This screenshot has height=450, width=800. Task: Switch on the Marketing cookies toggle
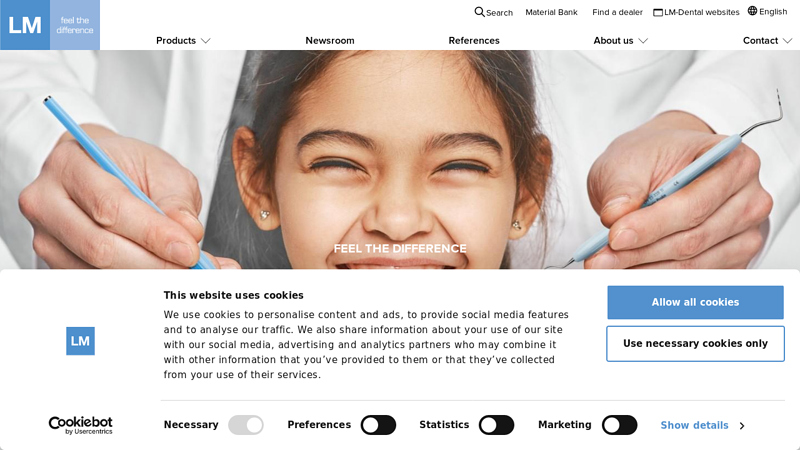tap(619, 425)
